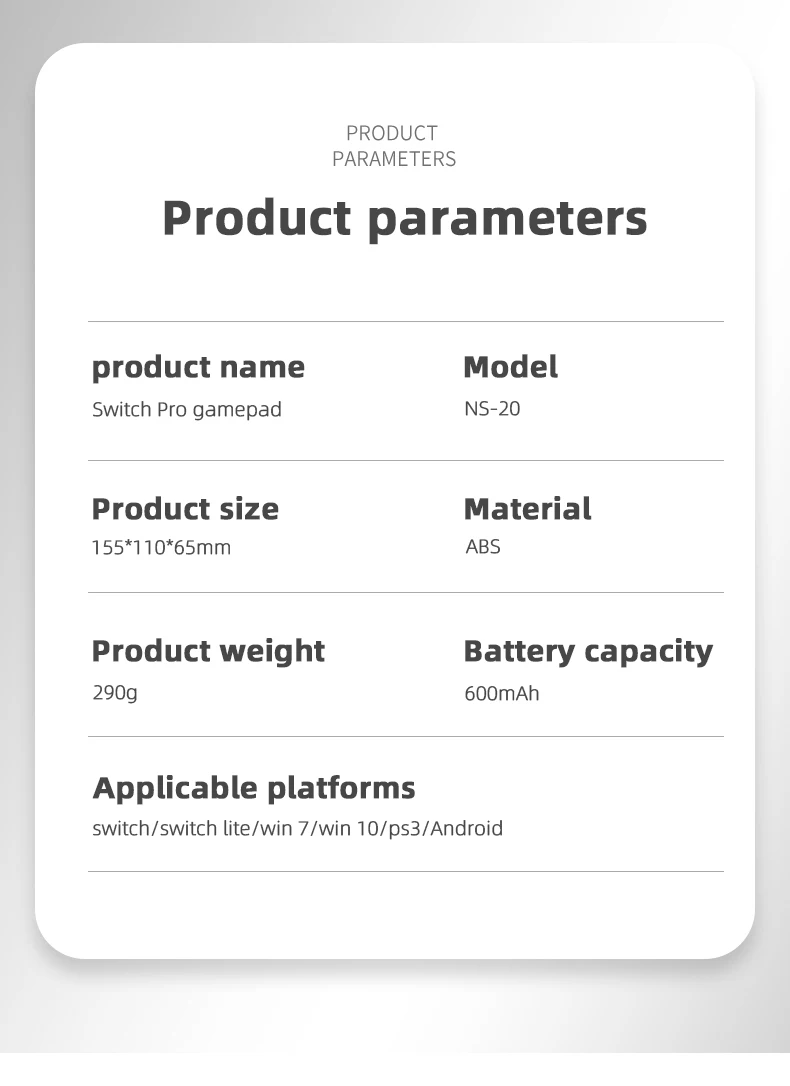Click the "155*110*65mm" dimensions text
The height and width of the screenshot is (1086, 790).
(x=161, y=548)
